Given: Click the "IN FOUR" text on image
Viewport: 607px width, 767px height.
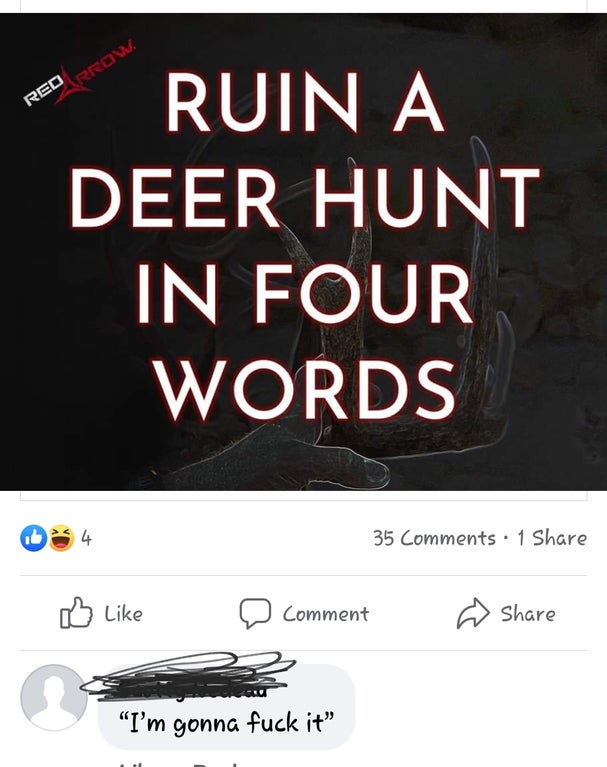Looking at the screenshot, I should click(x=304, y=294).
